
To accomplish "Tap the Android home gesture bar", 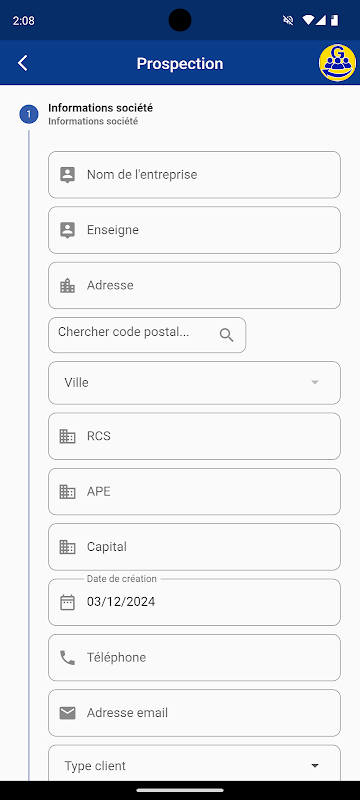I will click(x=180, y=790).
